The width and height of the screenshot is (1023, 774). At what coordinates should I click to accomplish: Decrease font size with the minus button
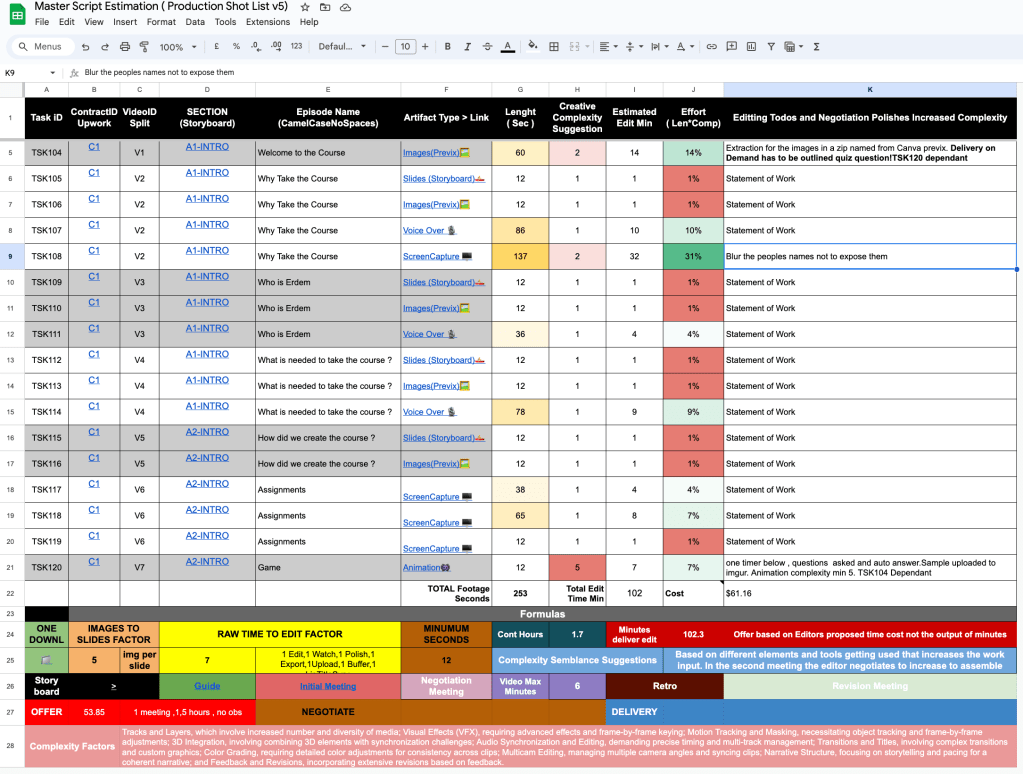point(385,46)
